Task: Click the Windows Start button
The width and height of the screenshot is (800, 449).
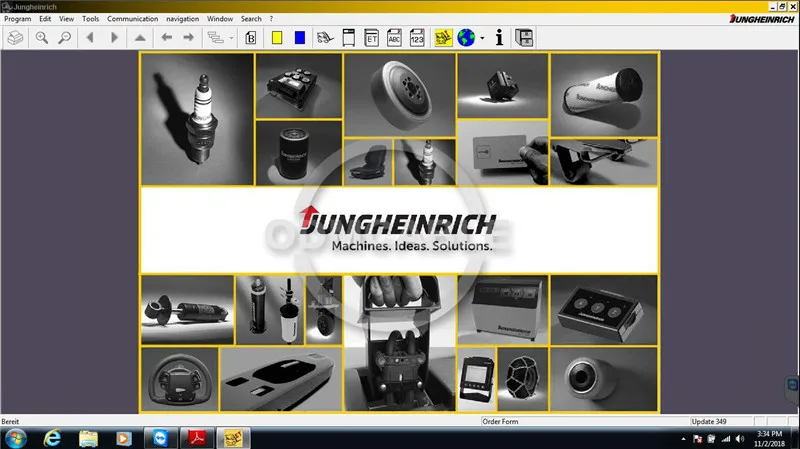Action: [x=15, y=438]
